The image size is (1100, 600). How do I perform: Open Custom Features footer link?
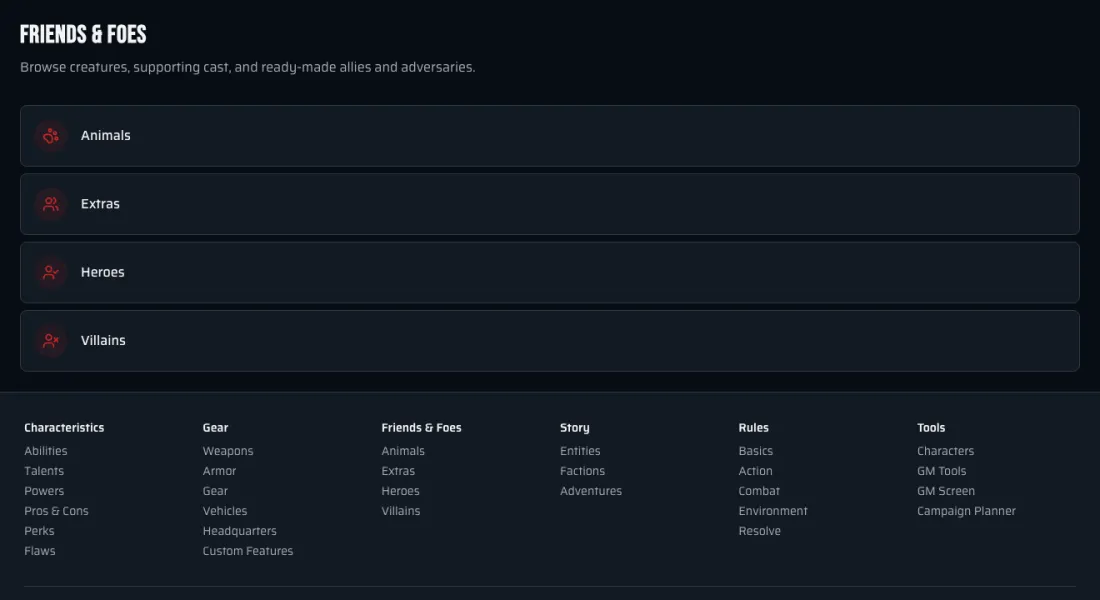coord(248,551)
